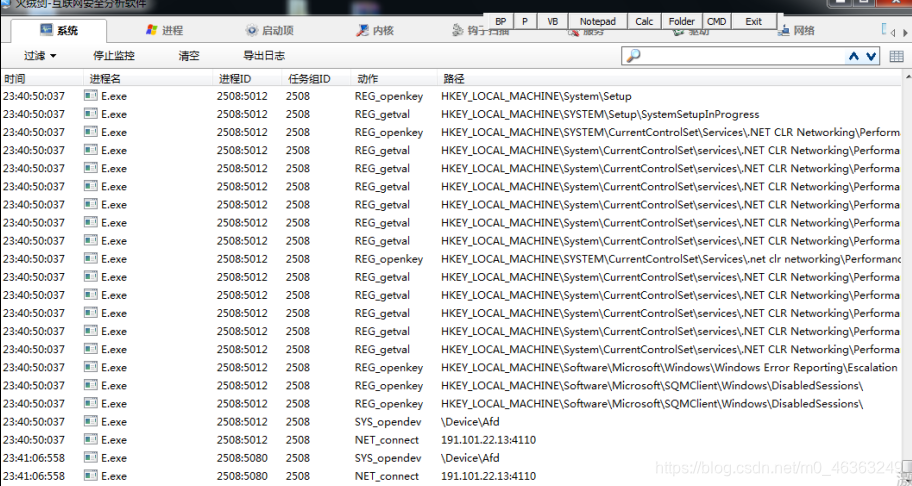Sort by the 任务组ID column header

pyautogui.click(x=318, y=78)
